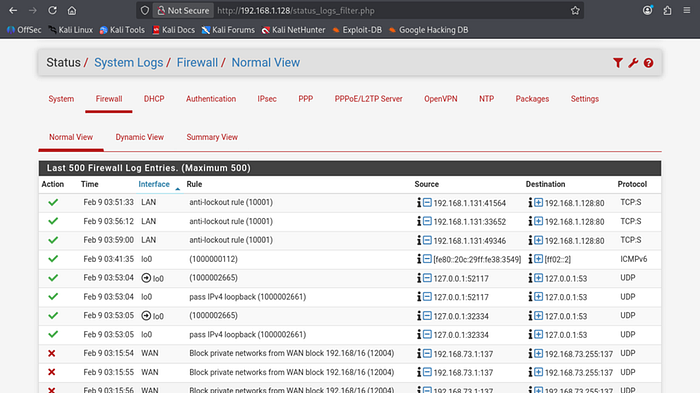
Task: Open the NTP logs tab
Action: (487, 99)
